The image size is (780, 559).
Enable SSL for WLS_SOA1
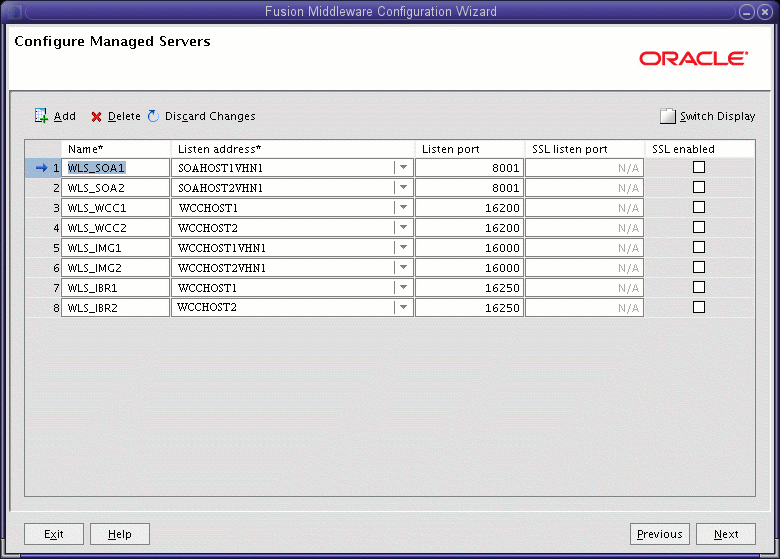click(x=699, y=167)
